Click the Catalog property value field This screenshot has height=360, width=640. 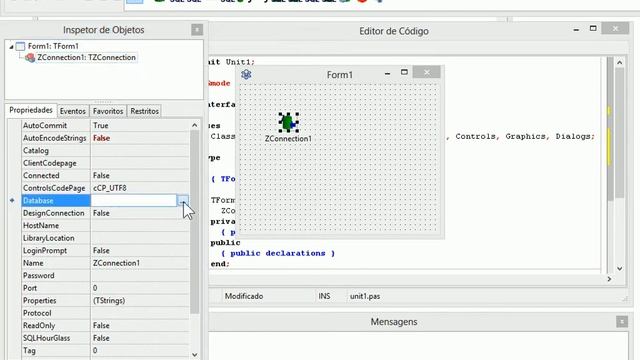140,151
